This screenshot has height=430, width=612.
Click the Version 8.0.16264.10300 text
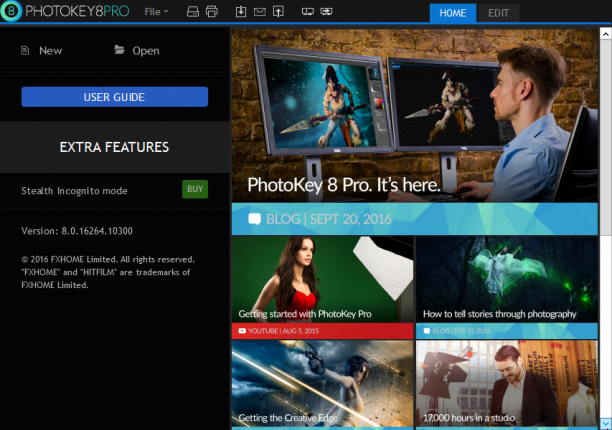tap(77, 231)
